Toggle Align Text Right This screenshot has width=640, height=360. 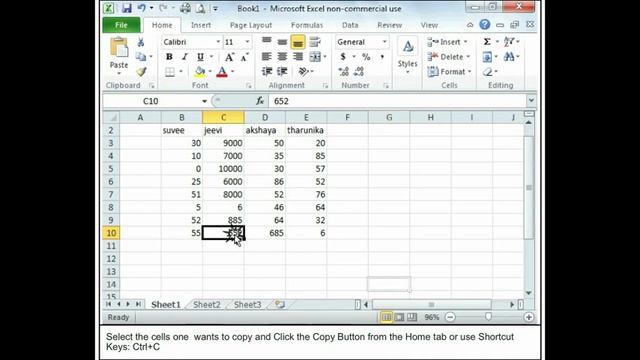(298, 57)
